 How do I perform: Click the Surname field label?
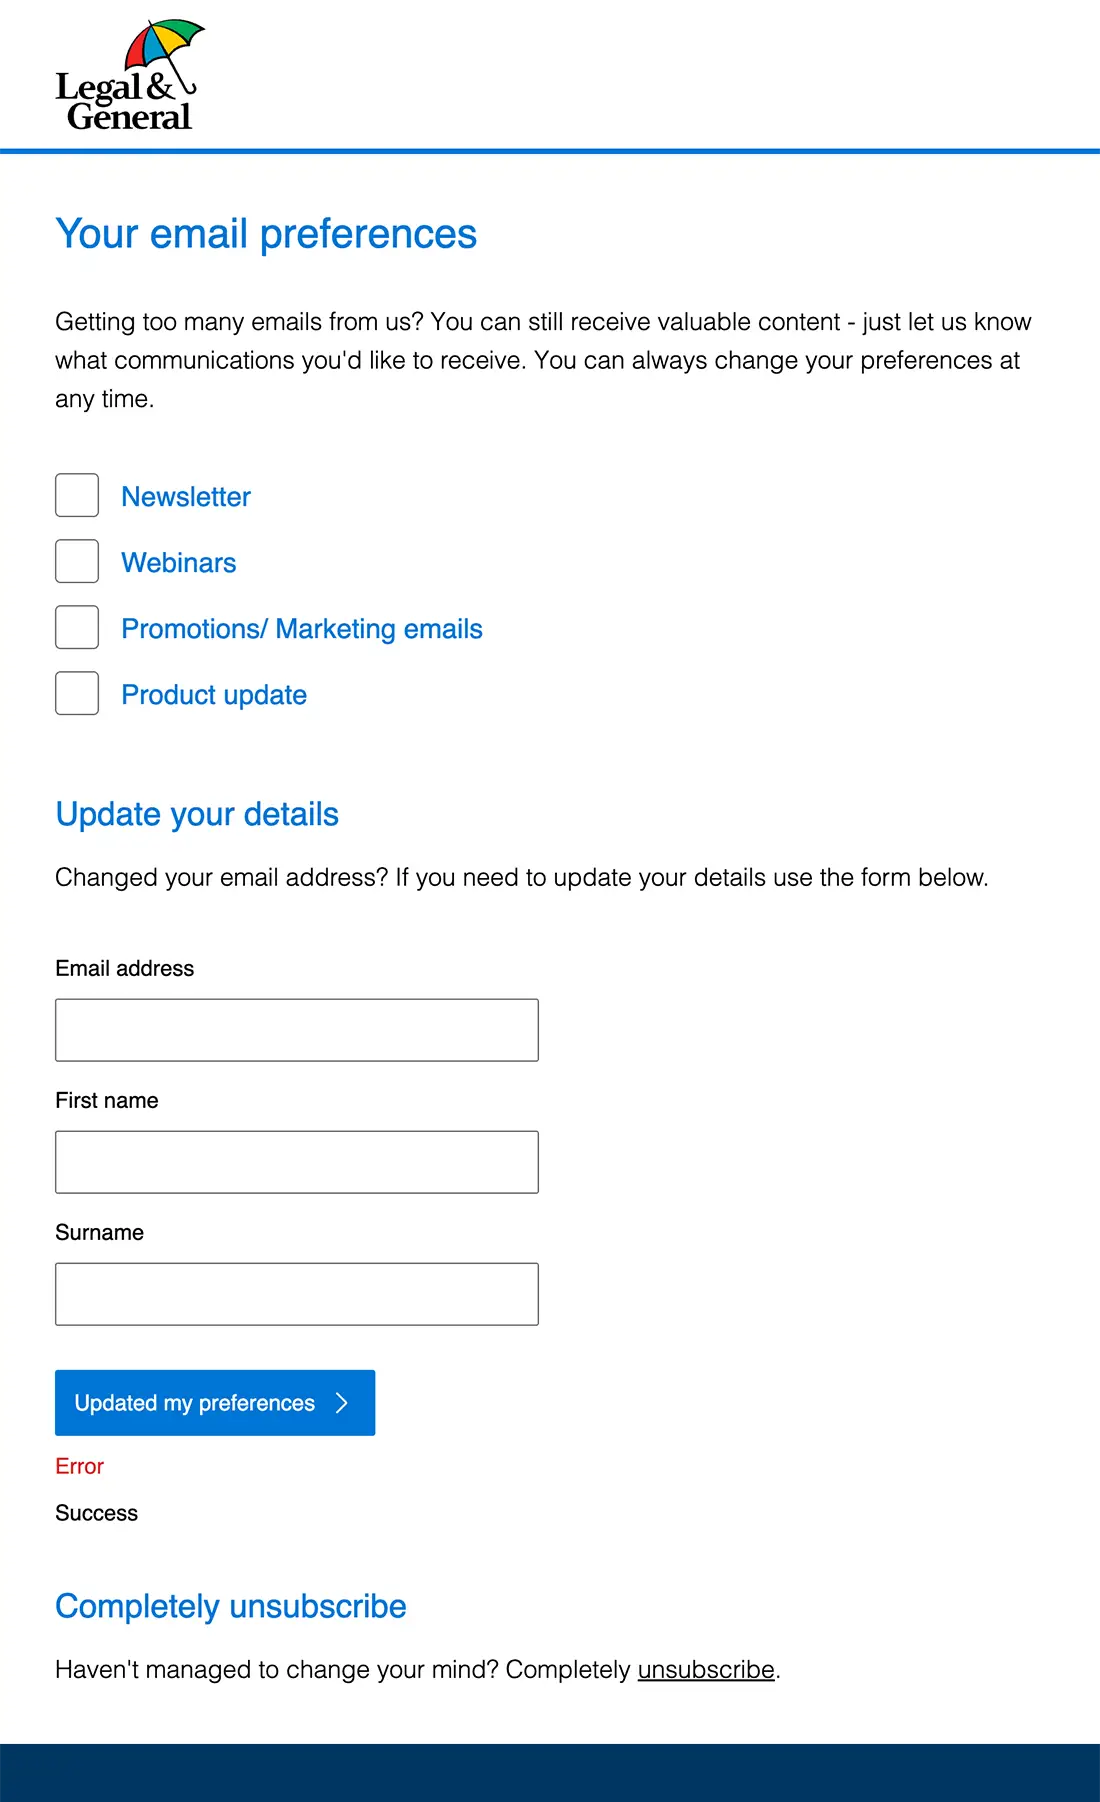[x=100, y=1232]
